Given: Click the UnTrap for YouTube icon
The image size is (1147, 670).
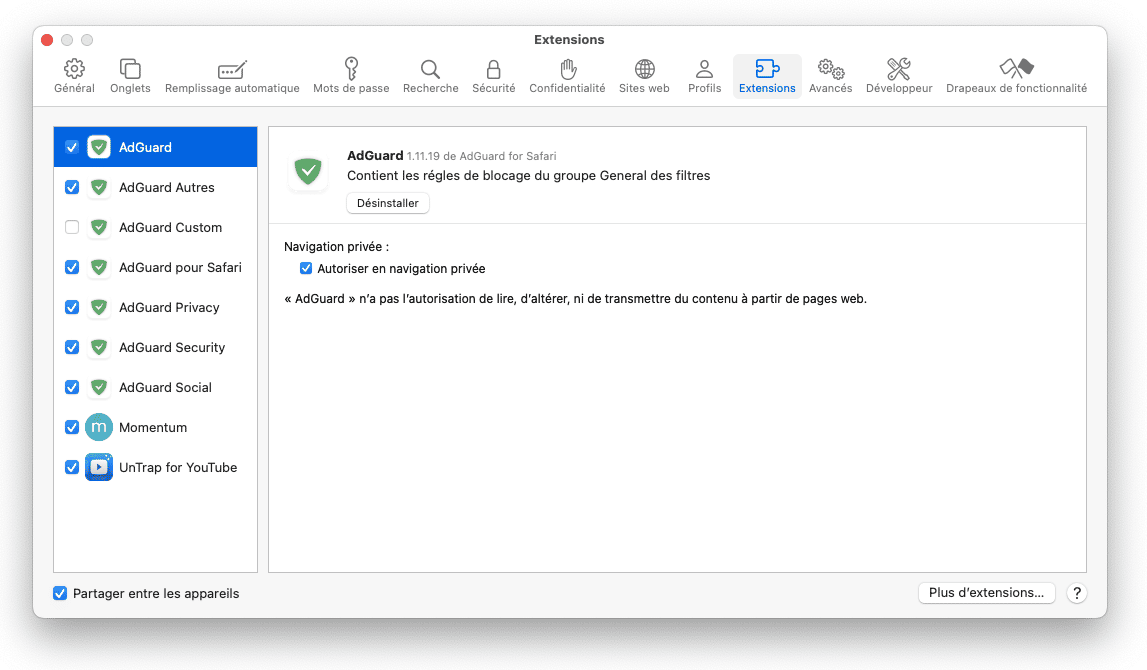Looking at the screenshot, I should click(x=99, y=467).
